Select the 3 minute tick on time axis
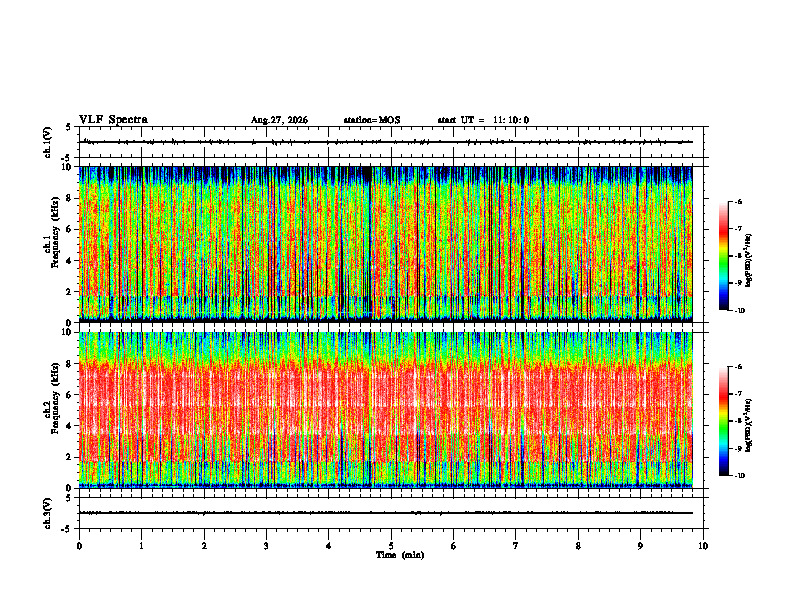792x612 pixels. point(266,546)
